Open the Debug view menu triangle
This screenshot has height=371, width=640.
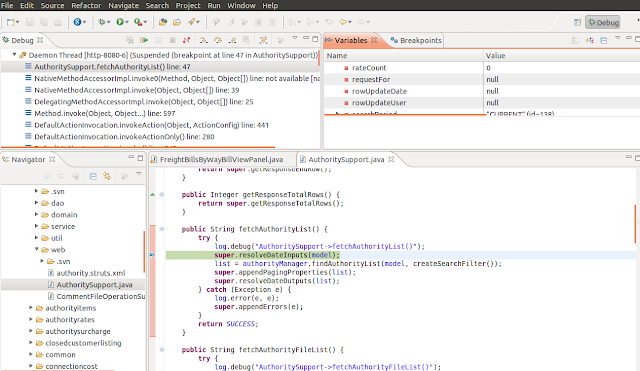click(x=295, y=38)
